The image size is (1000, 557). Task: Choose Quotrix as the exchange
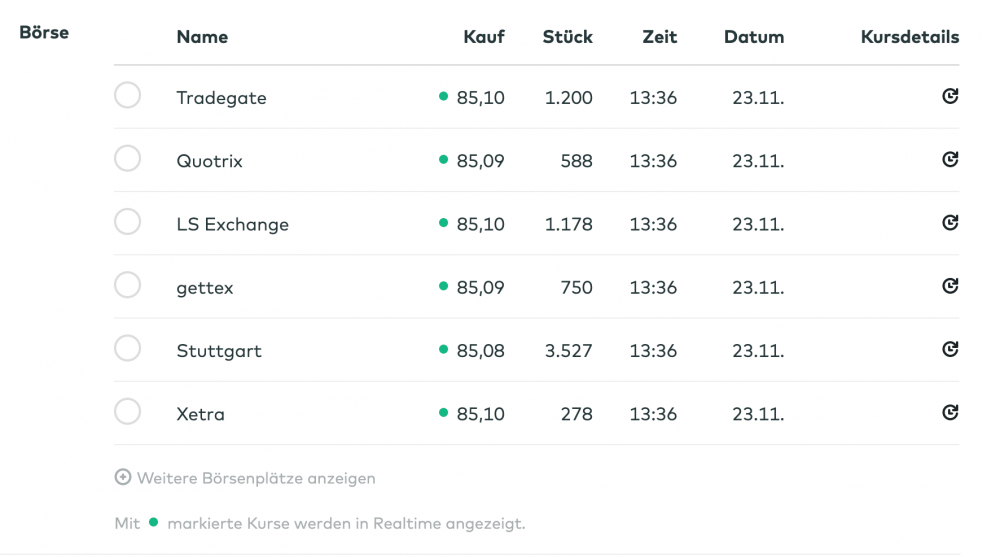point(127,159)
